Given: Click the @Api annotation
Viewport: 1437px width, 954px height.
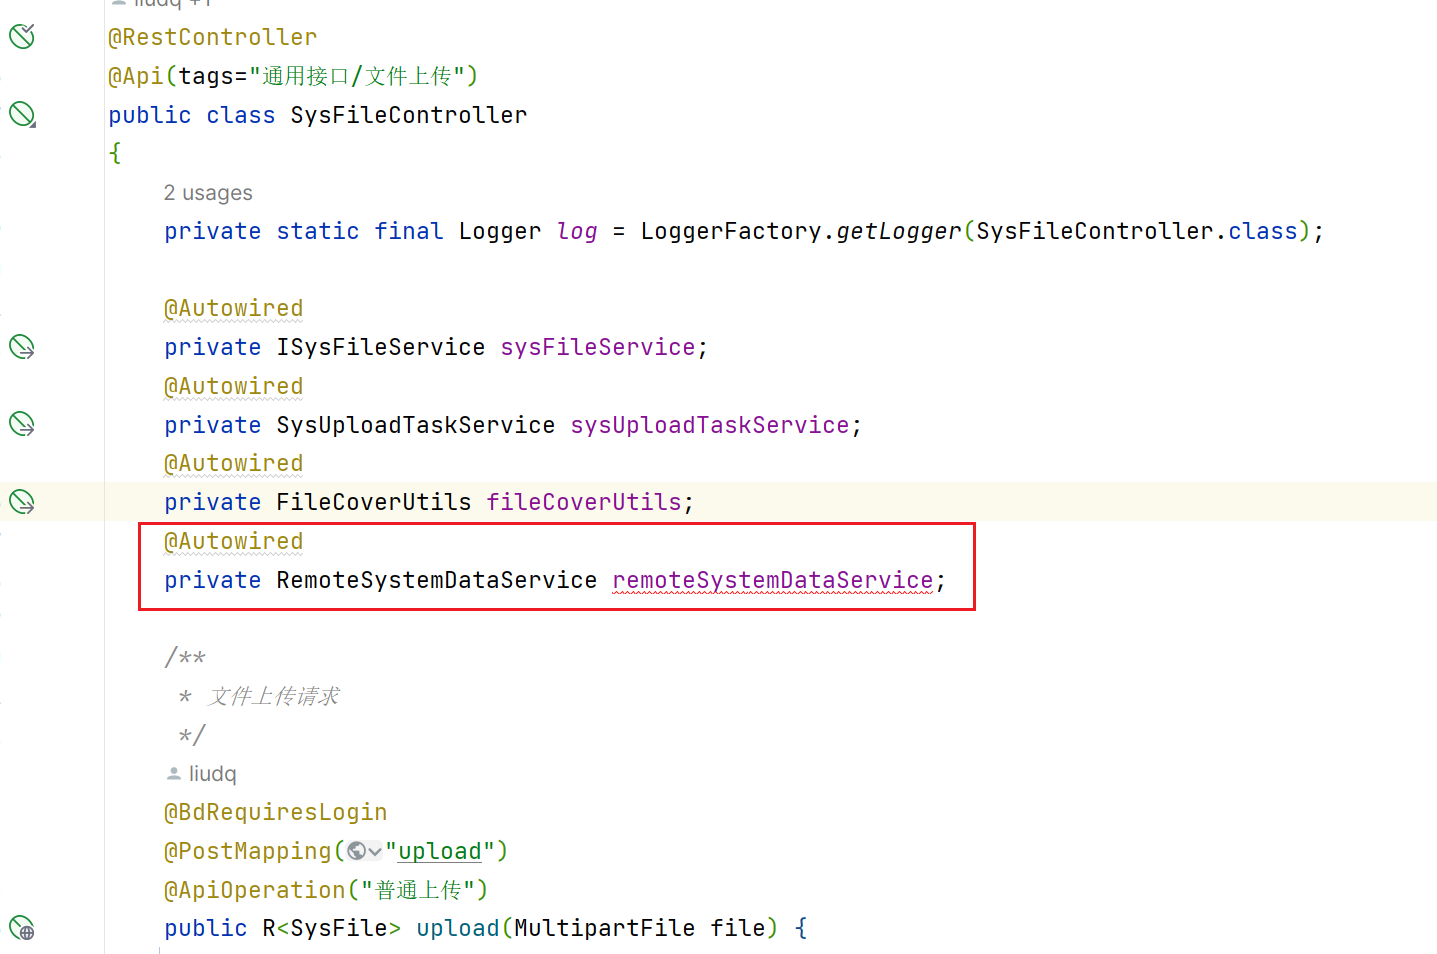Looking at the screenshot, I should [136, 76].
